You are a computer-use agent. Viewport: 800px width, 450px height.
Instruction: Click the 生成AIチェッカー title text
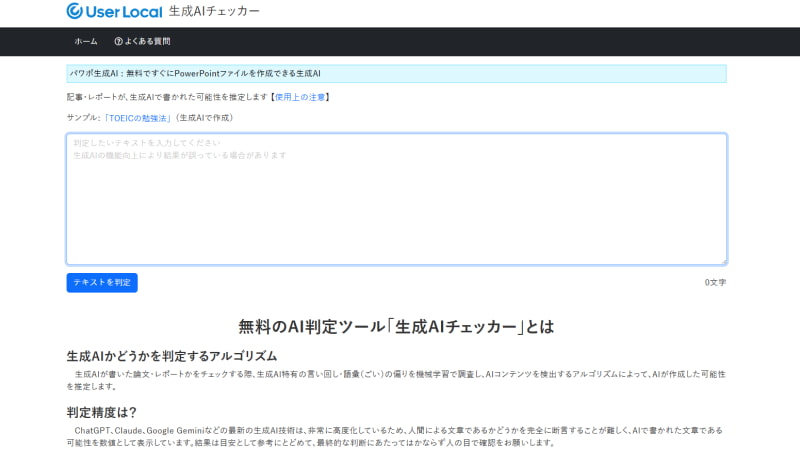[x=214, y=11]
